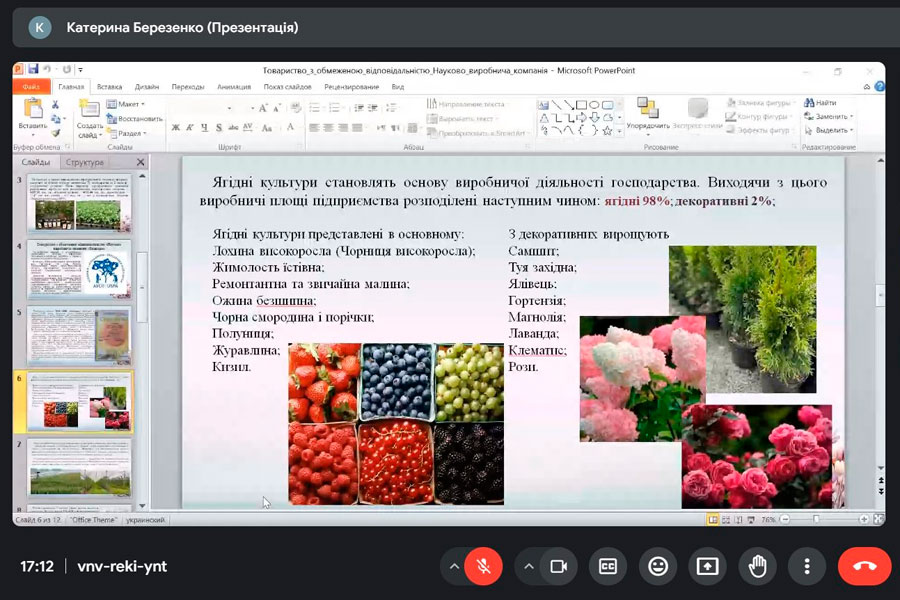The height and width of the screenshot is (600, 900).
Task: Switch to the Показ слайдов tab
Action: pos(285,87)
